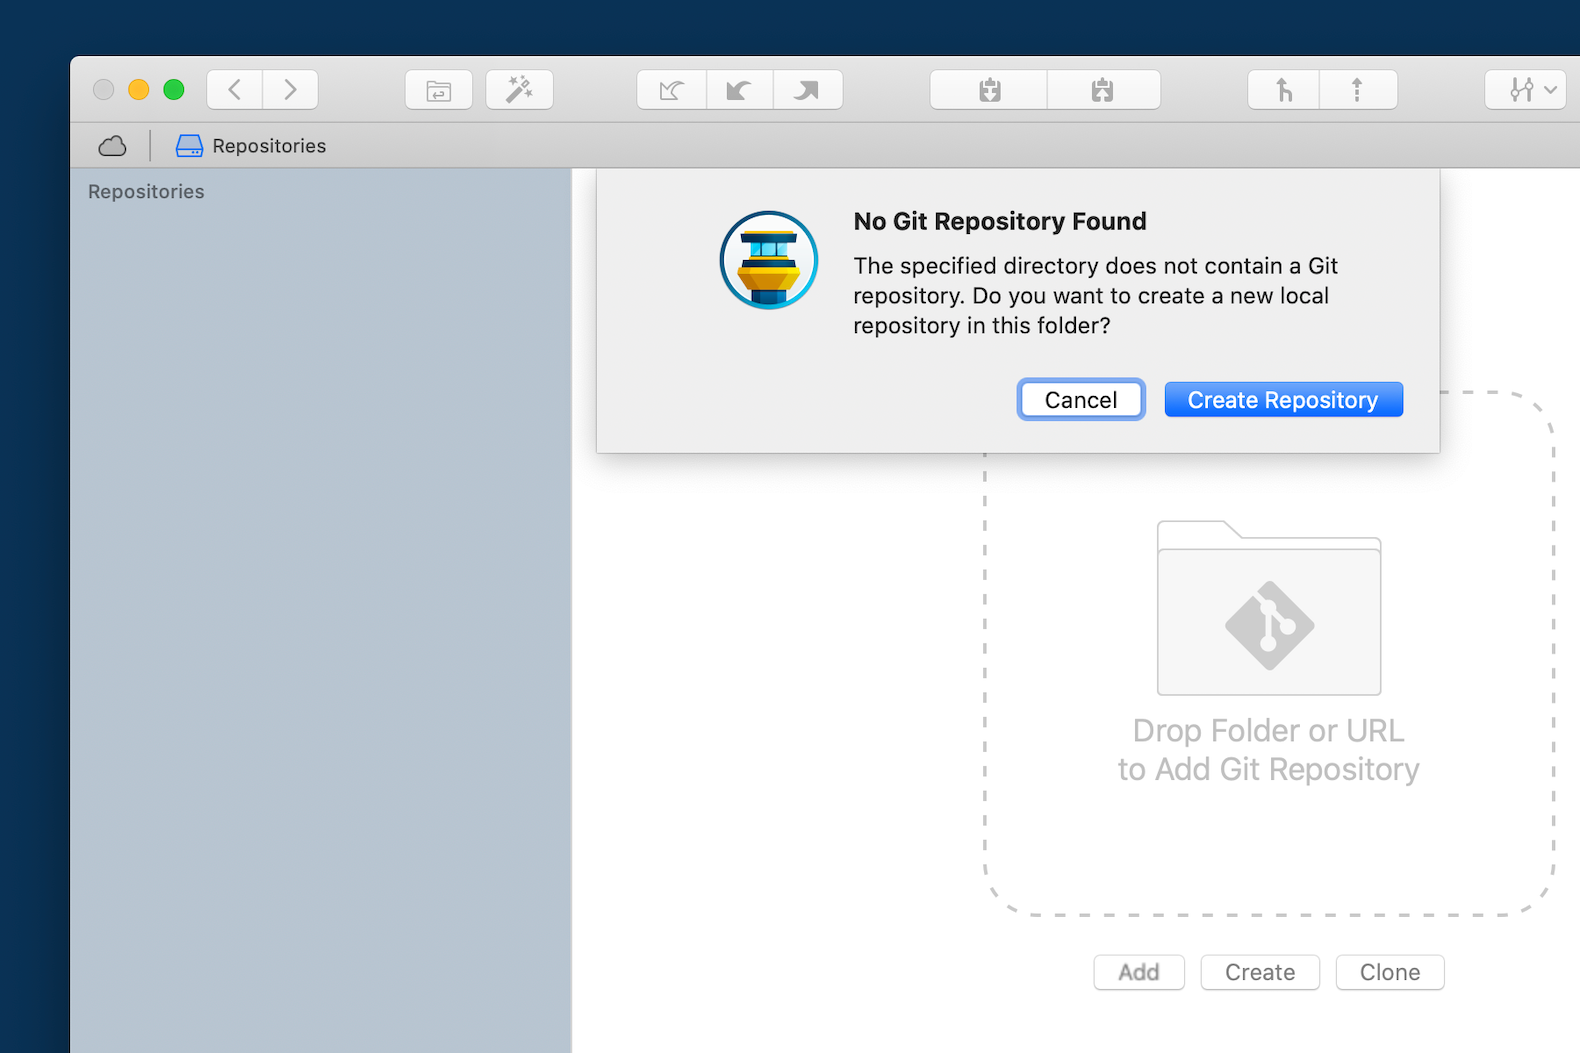The height and width of the screenshot is (1053, 1580).
Task: Click the Apply Stash toolbar icon
Action: 1103,90
